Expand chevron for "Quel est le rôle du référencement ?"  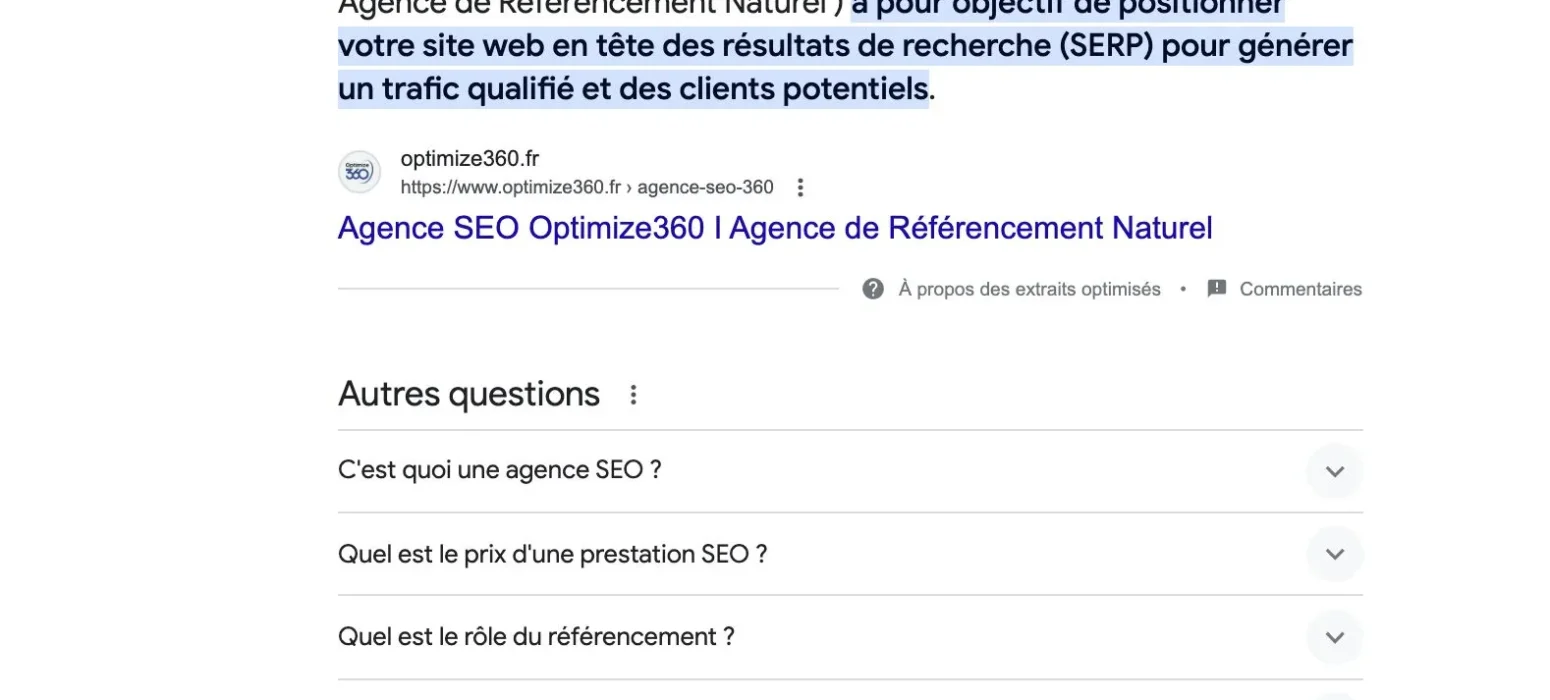(x=1334, y=637)
